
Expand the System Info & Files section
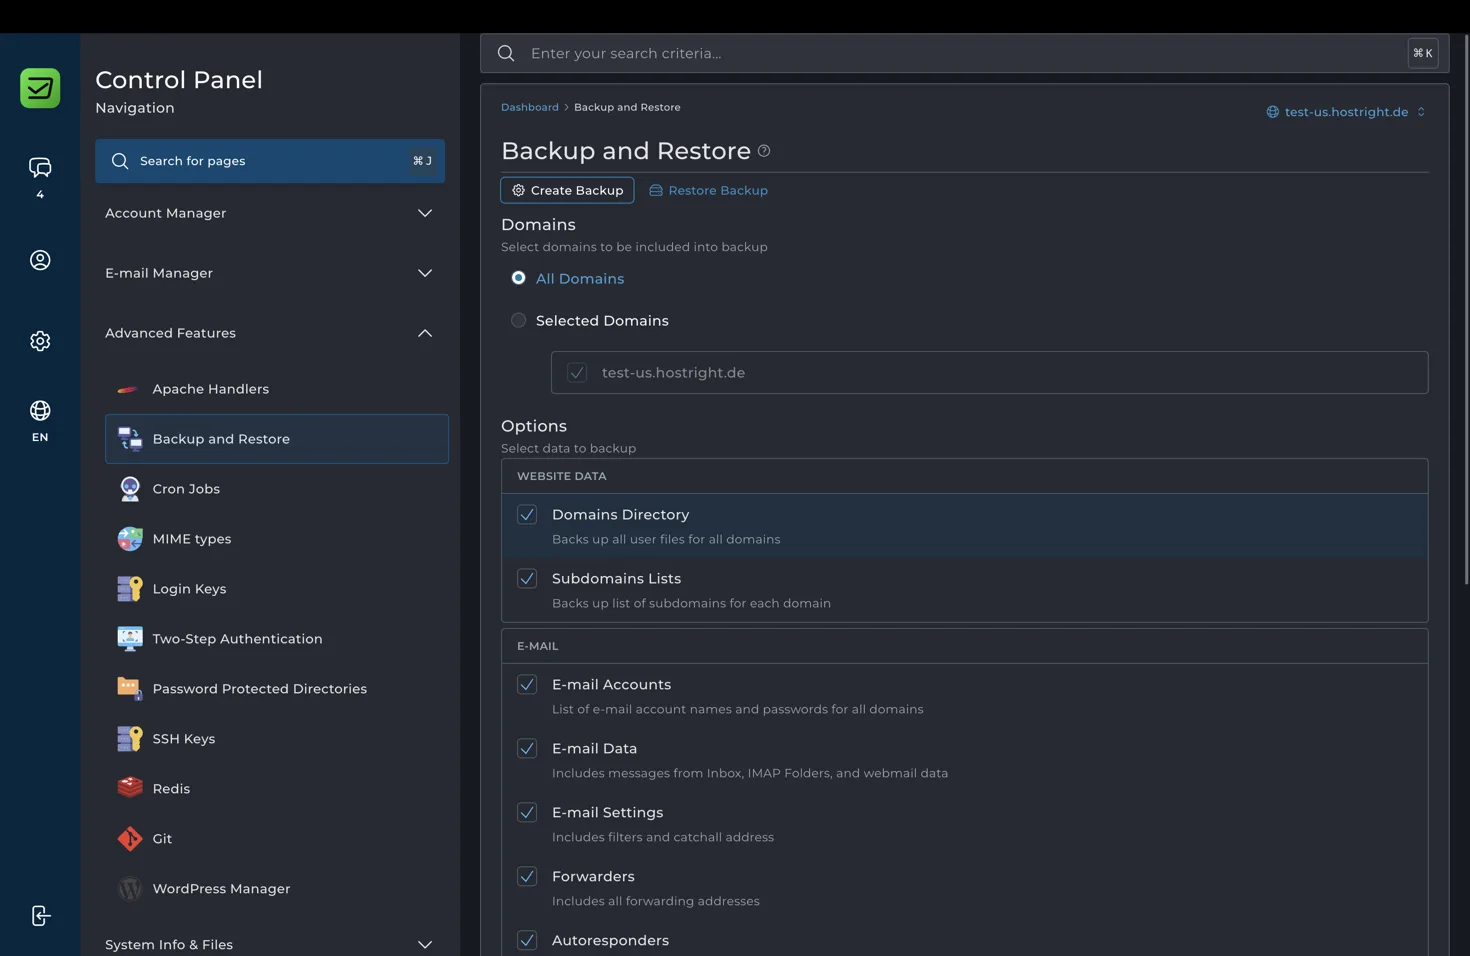[x=270, y=944]
